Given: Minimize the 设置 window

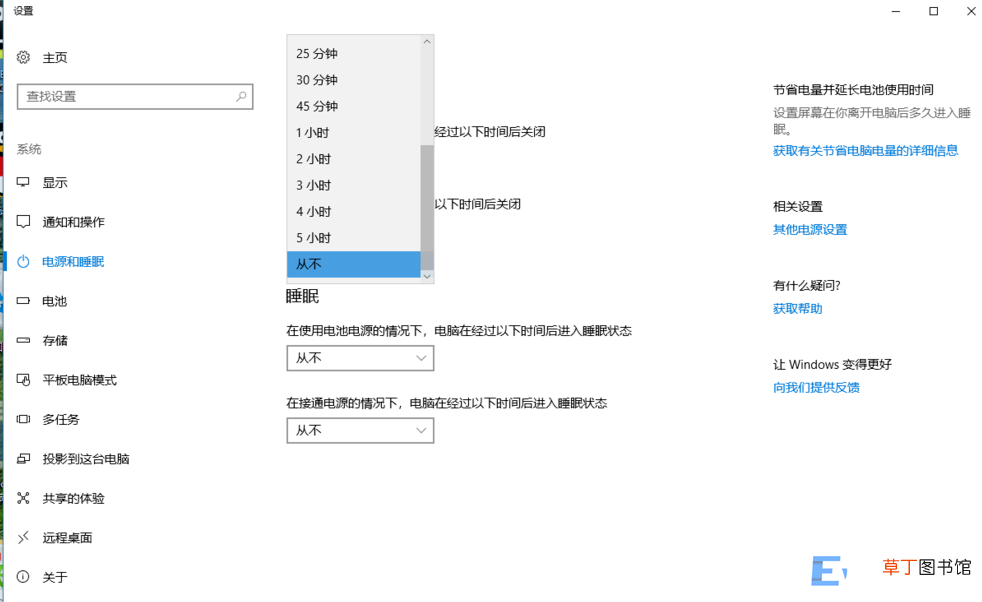Looking at the screenshot, I should click(896, 11).
